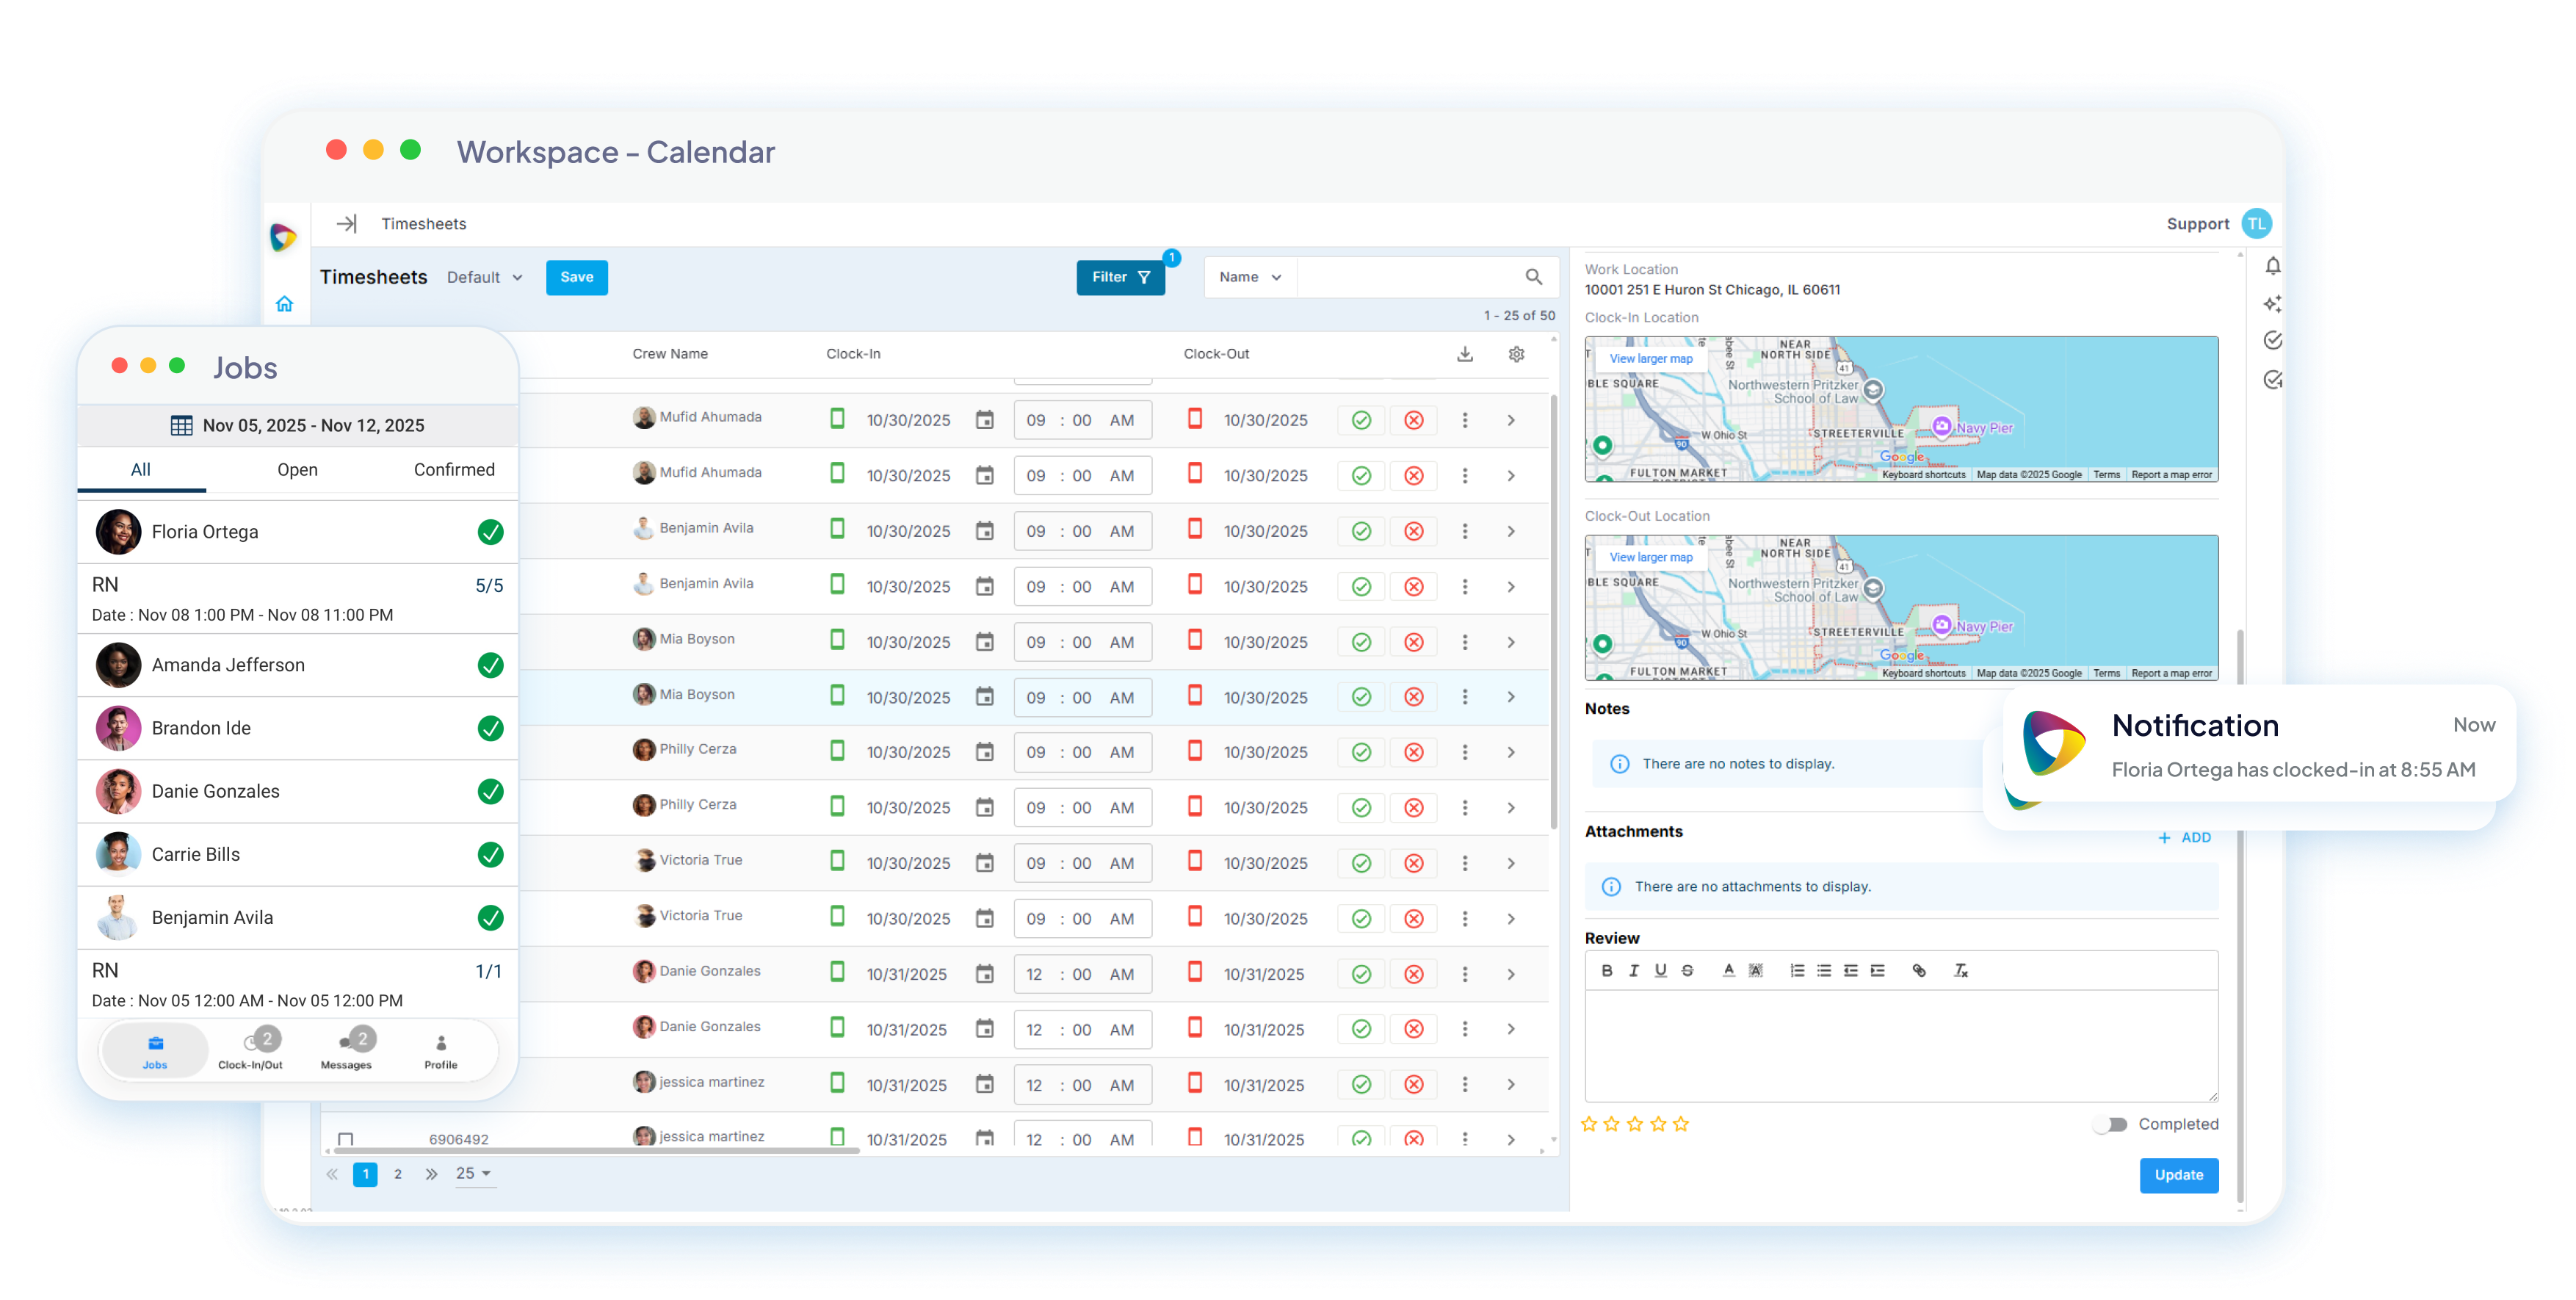The image size is (2576, 1300).
Task: Toggle Danie Gonzales's green check in Jobs
Action: 490,791
